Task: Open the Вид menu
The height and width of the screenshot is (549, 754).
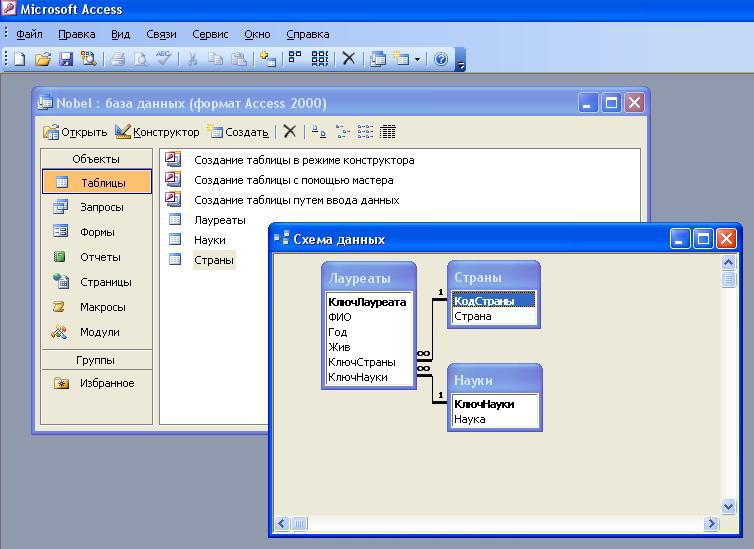Action: pyautogui.click(x=121, y=34)
